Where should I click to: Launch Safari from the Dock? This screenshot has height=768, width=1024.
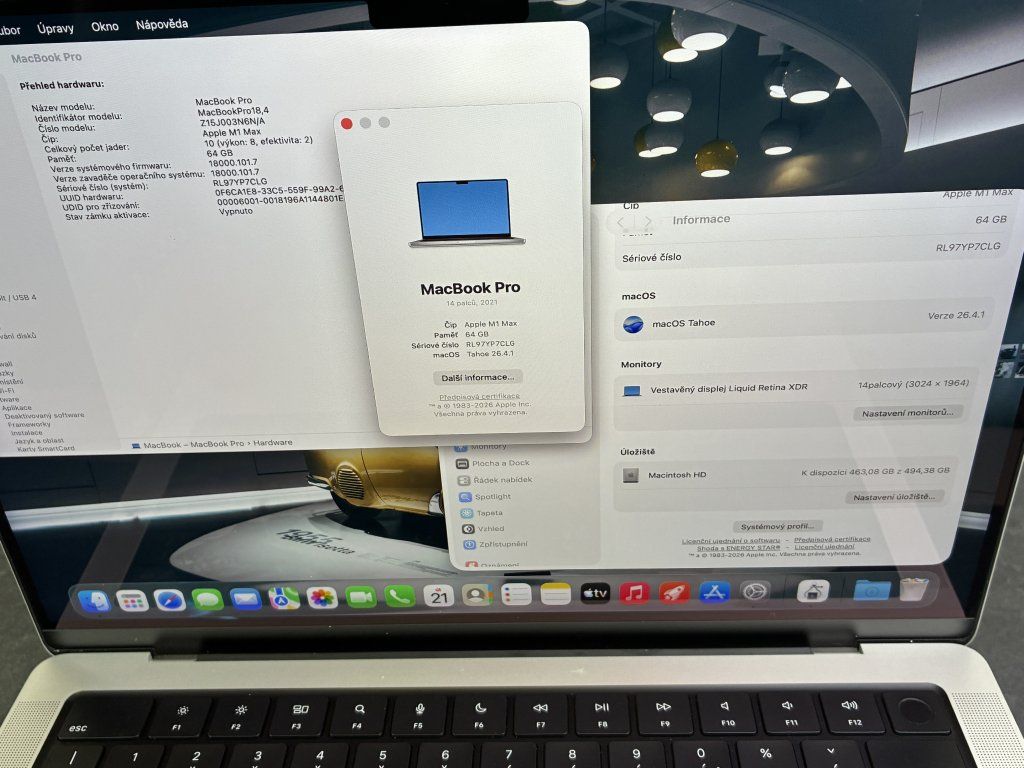(x=170, y=600)
